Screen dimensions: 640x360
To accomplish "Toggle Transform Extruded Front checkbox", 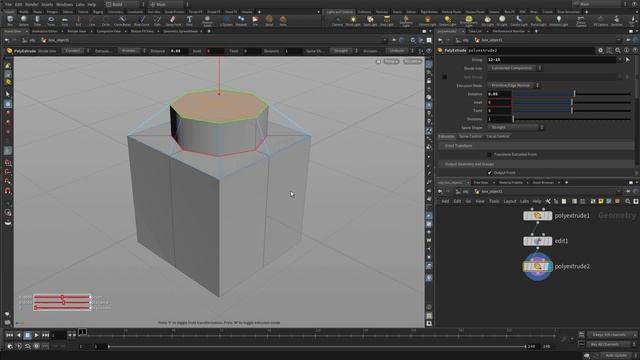I will (489, 155).
